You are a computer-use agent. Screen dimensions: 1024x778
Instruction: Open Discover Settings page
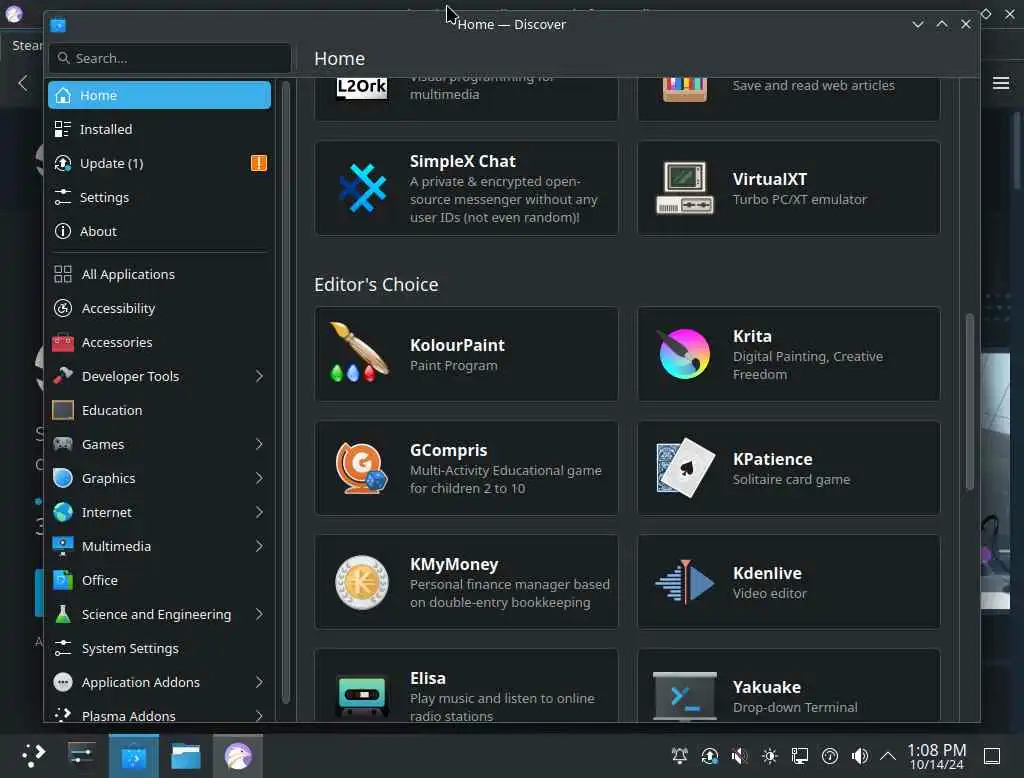[159, 197]
